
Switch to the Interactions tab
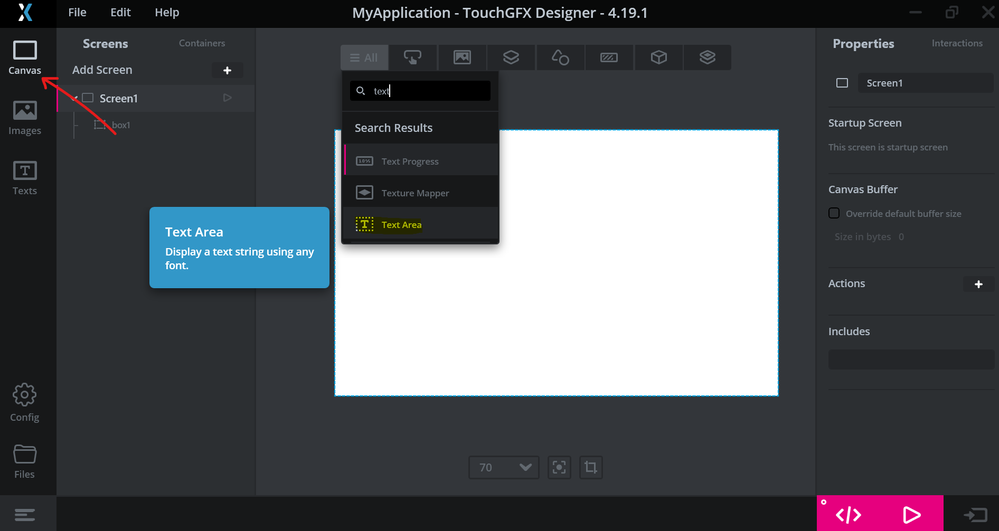[x=957, y=43]
